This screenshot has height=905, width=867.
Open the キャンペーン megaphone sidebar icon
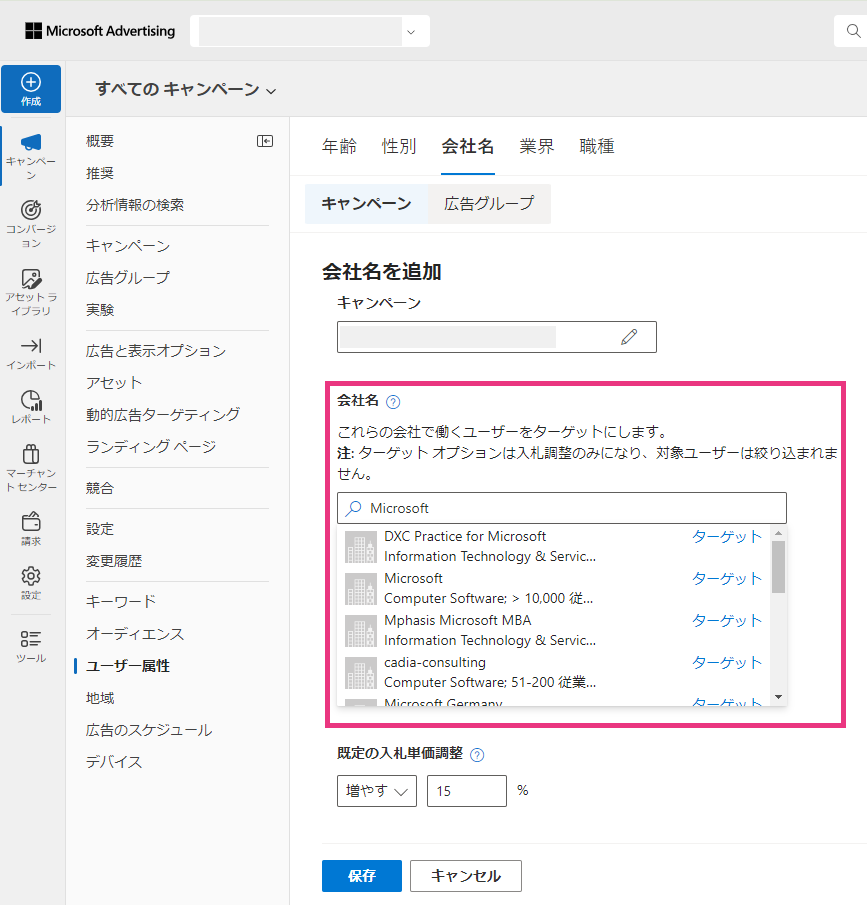[x=31, y=143]
